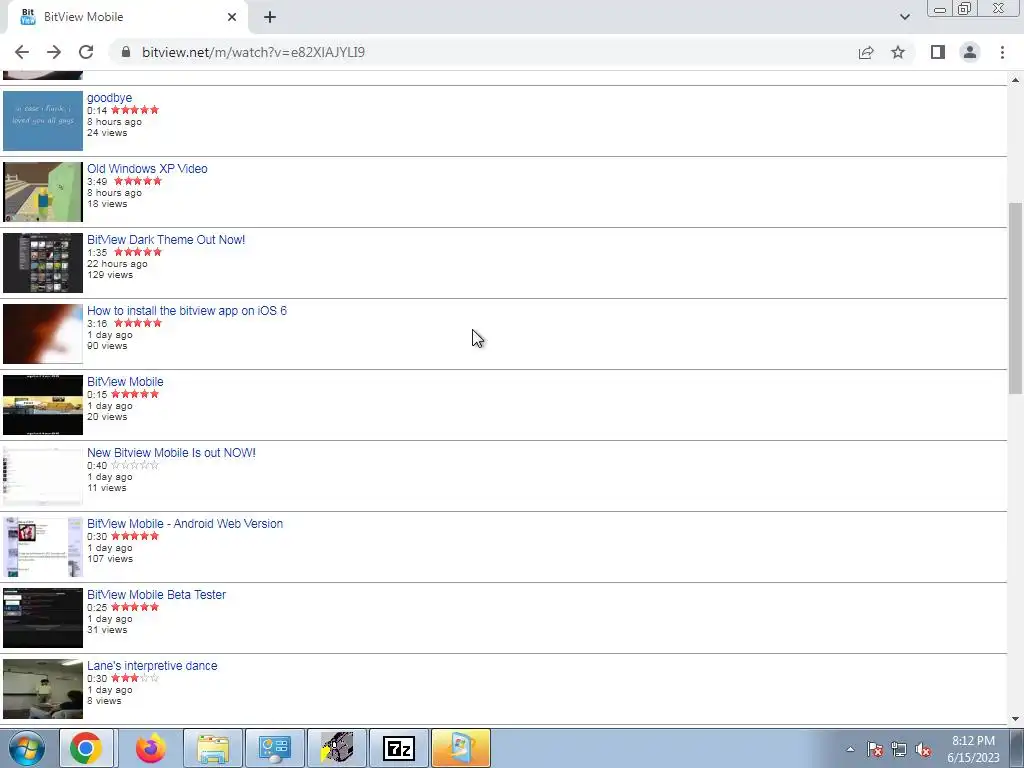Close the BitView Mobile tab
Image resolution: width=1024 pixels, height=768 pixels.
(x=232, y=17)
